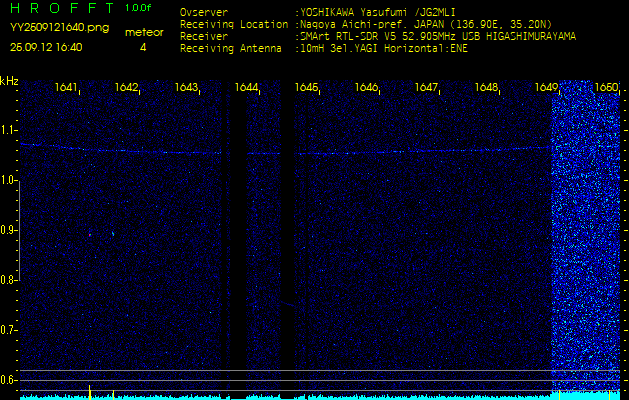
Task: Select the 1644 time marker
Action: click(247, 88)
